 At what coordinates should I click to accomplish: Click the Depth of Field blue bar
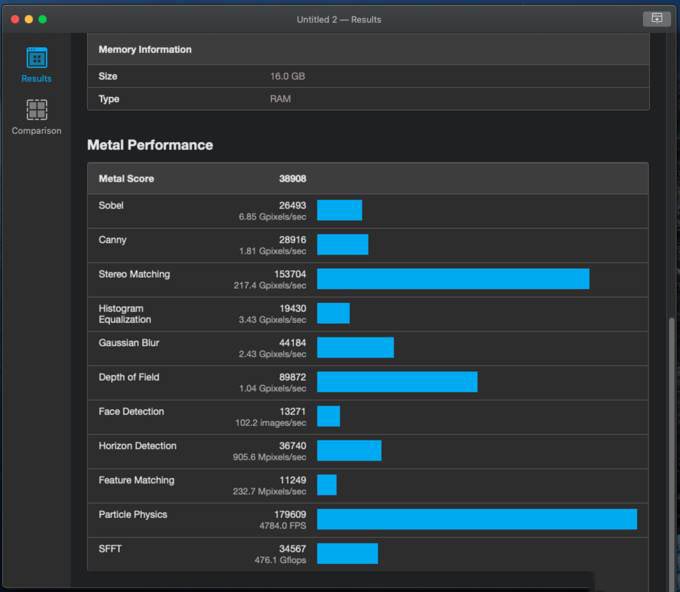397,382
